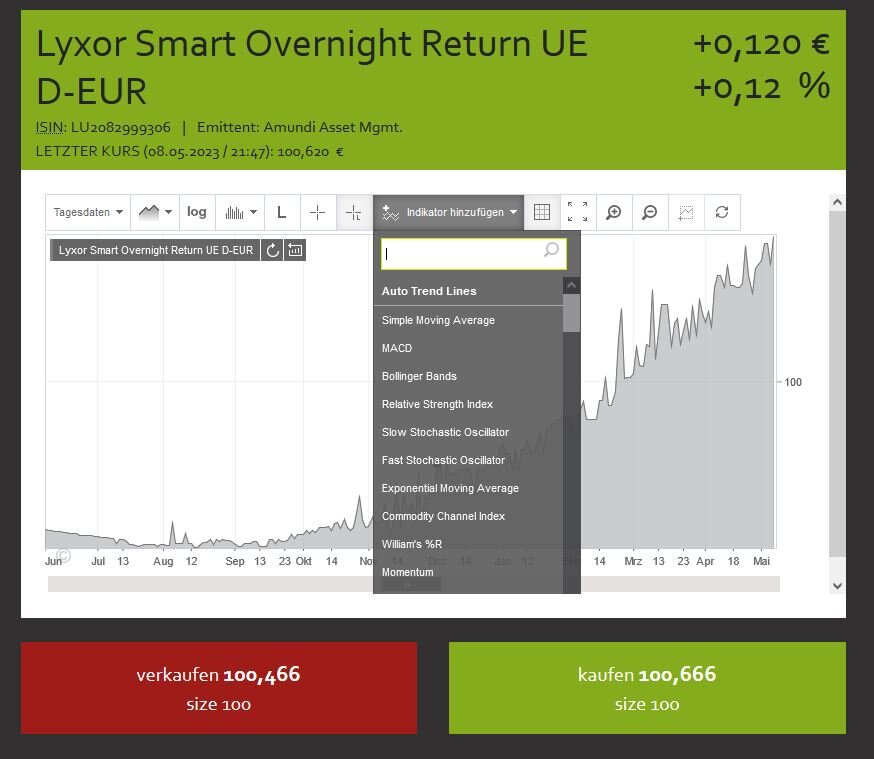This screenshot has width=874, height=759.
Task: Click the verkaufen 100,466 sell button
Action: (x=218, y=688)
